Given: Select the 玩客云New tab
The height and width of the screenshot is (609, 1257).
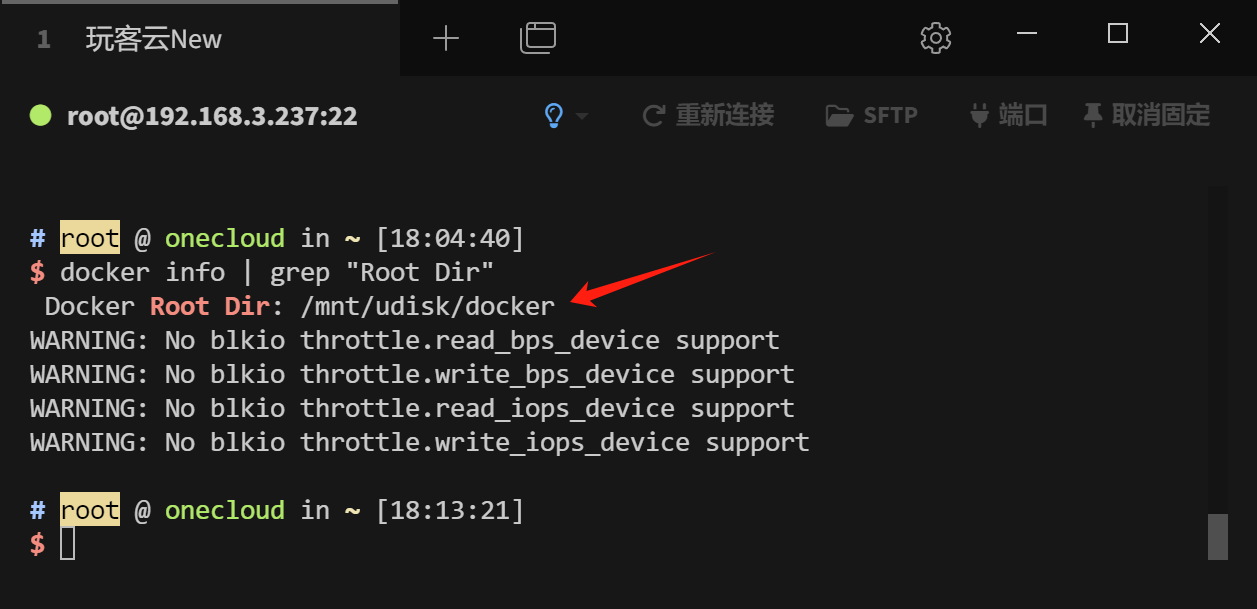Looking at the screenshot, I should point(155,38).
